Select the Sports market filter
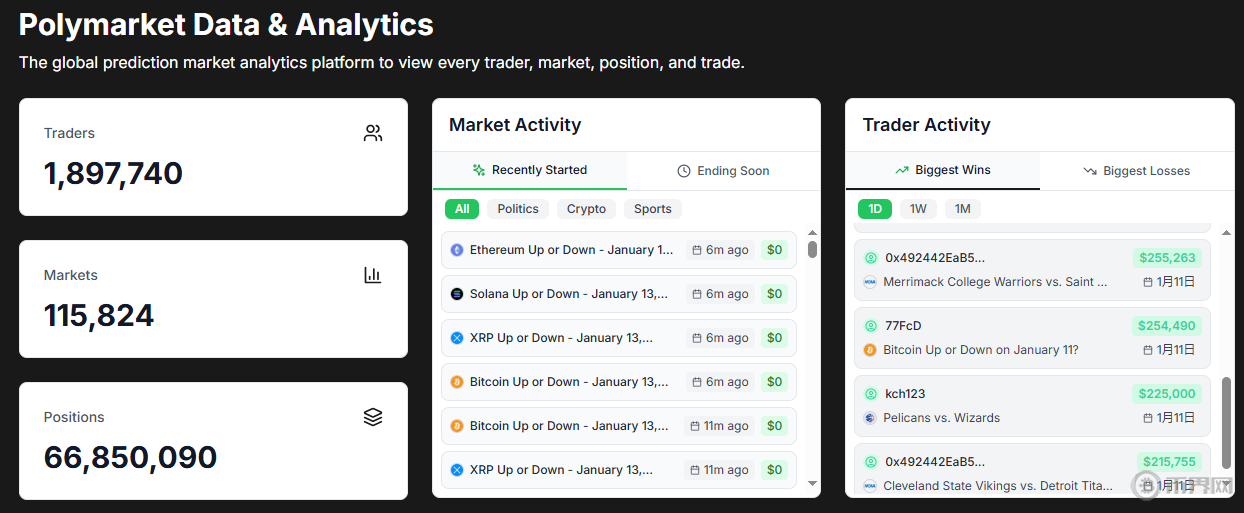The width and height of the screenshot is (1244, 513). (653, 209)
